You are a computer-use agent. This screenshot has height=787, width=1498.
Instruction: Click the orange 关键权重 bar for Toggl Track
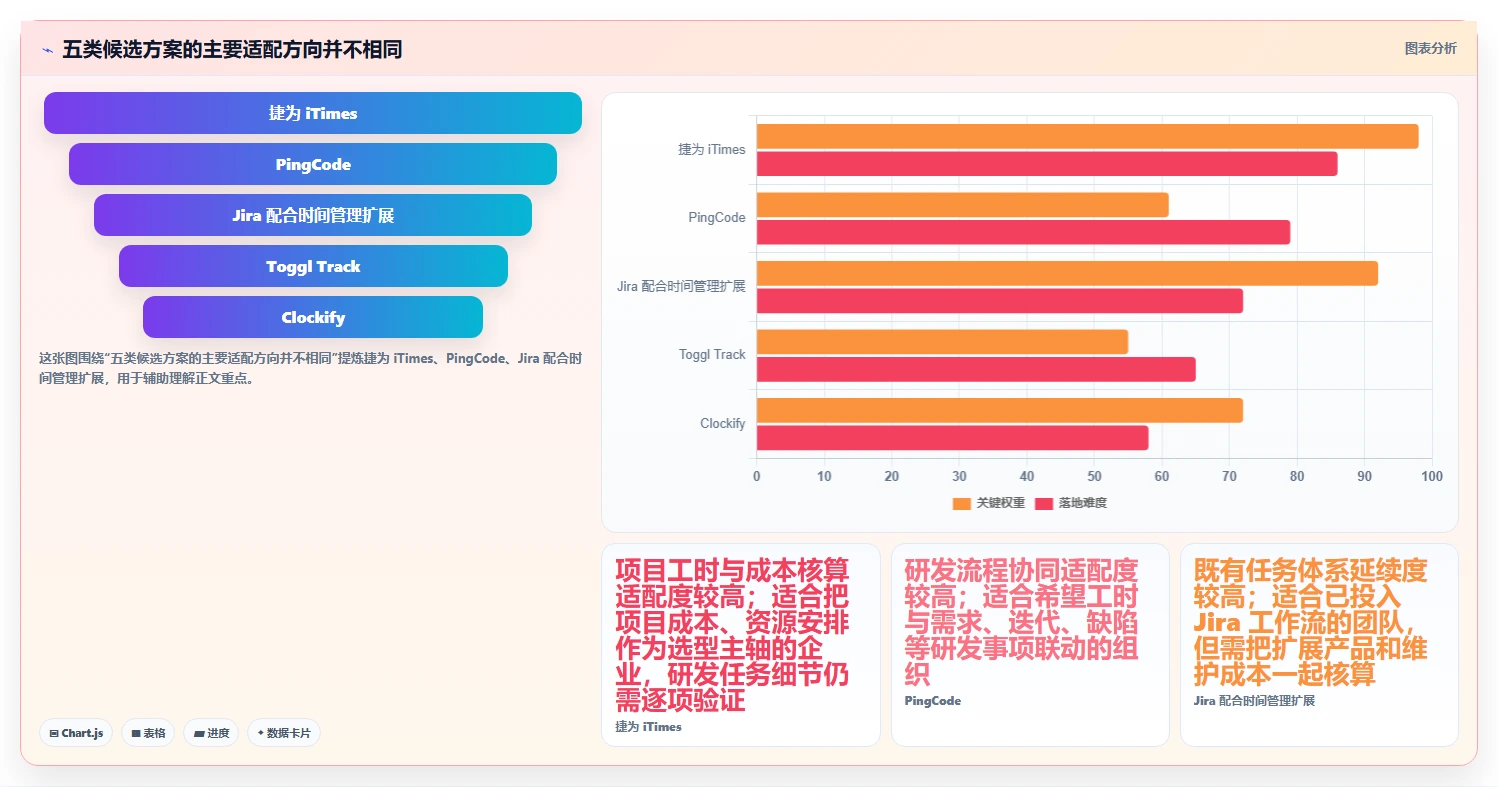[942, 341]
